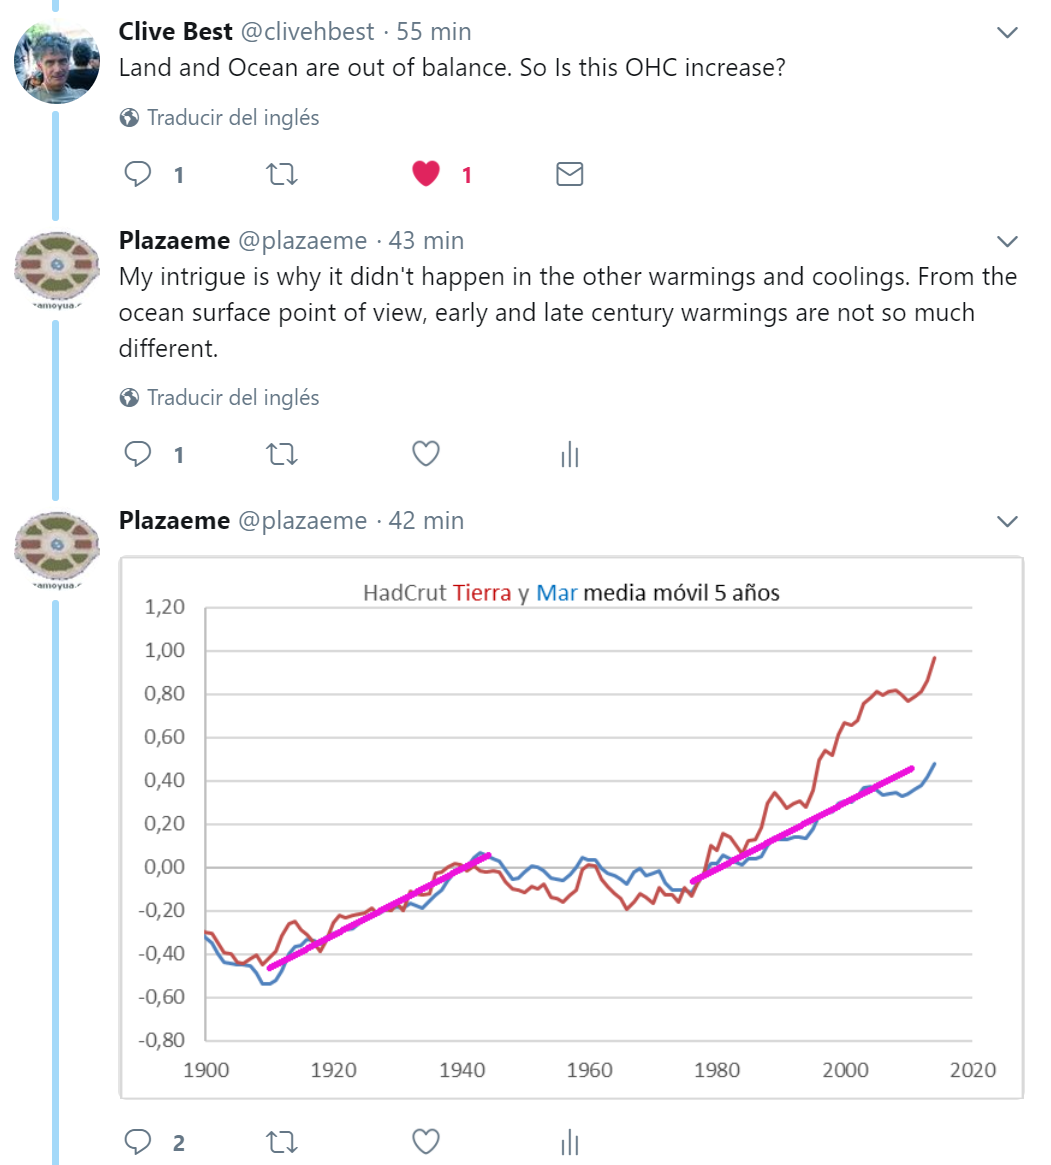Reply to Clive Best's tweet
Viewport: 1051px width, 1165px height.
click(138, 175)
